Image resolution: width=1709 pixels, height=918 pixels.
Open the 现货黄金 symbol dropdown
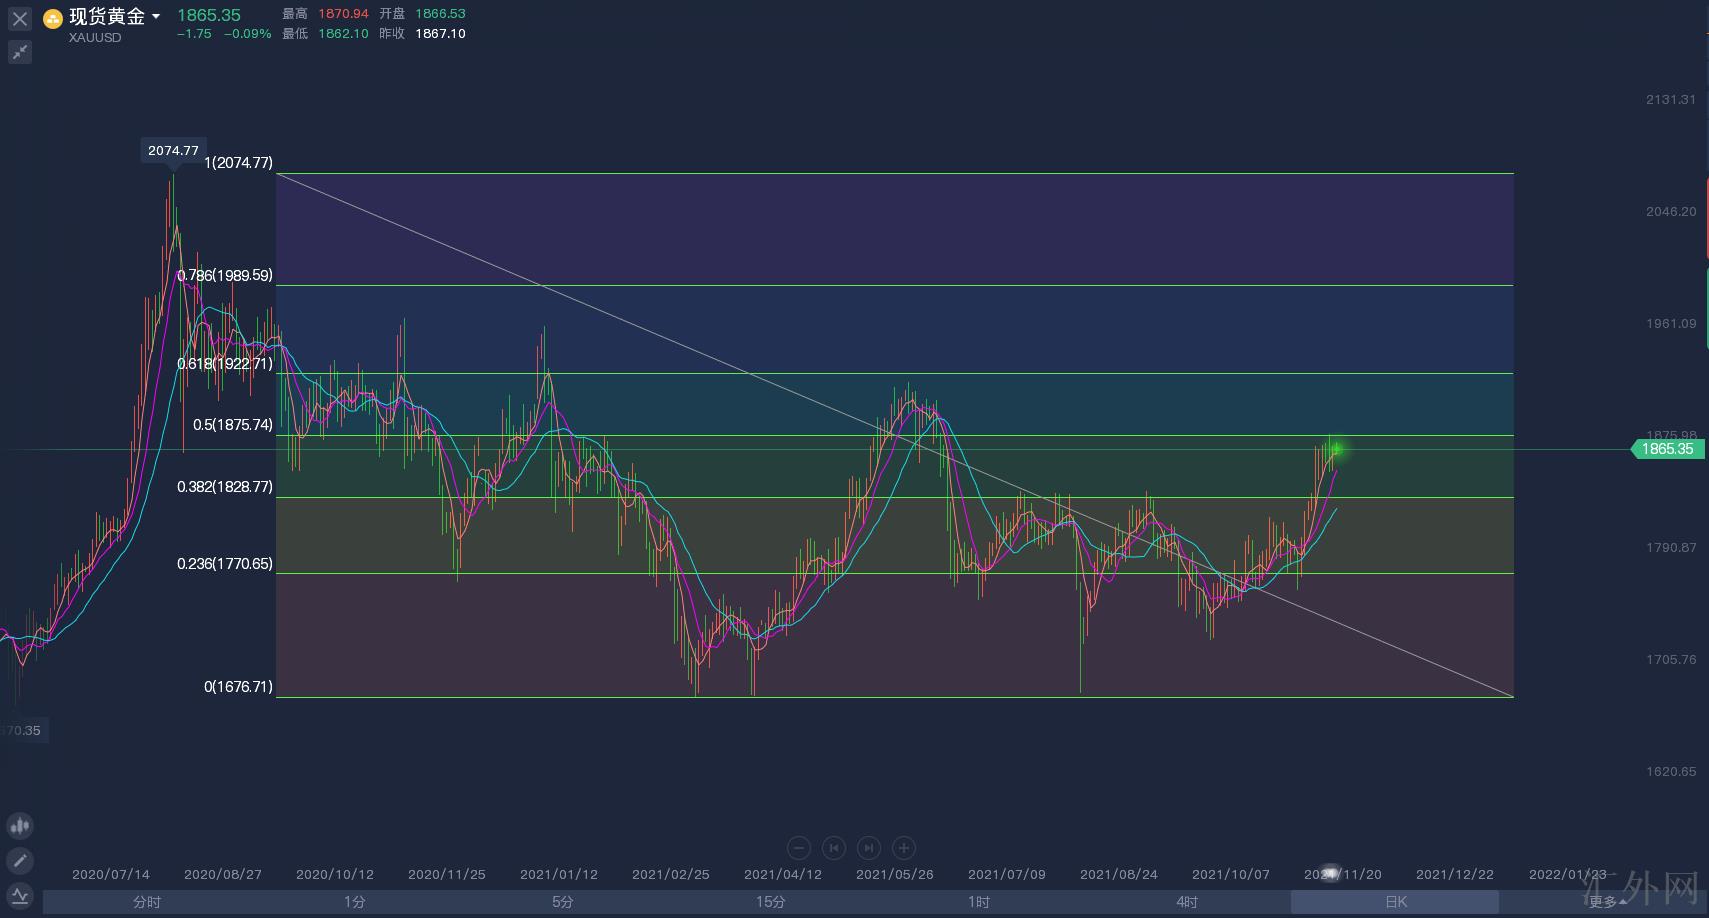(156, 17)
